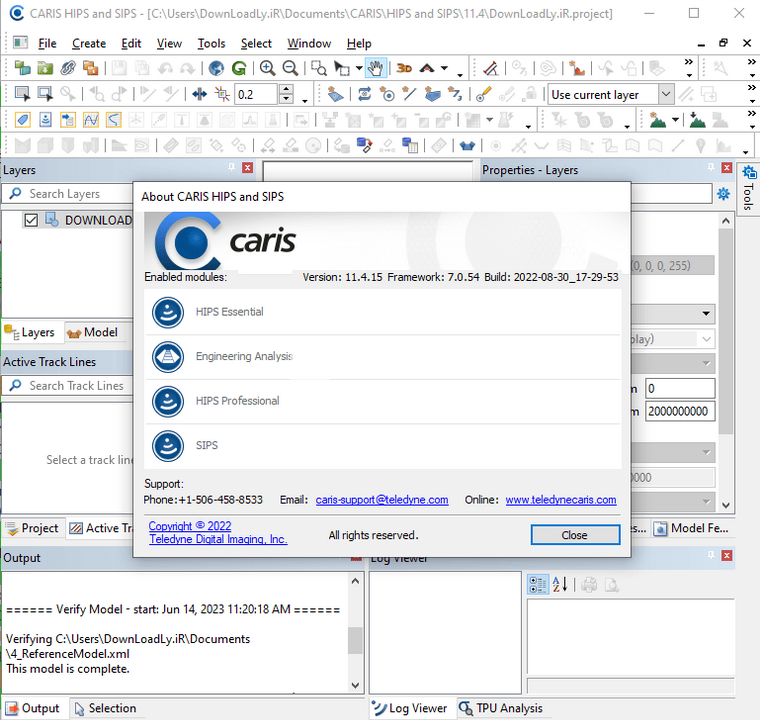Close the About CARIS dialog
Viewport: 760px width, 720px height.
(x=575, y=535)
